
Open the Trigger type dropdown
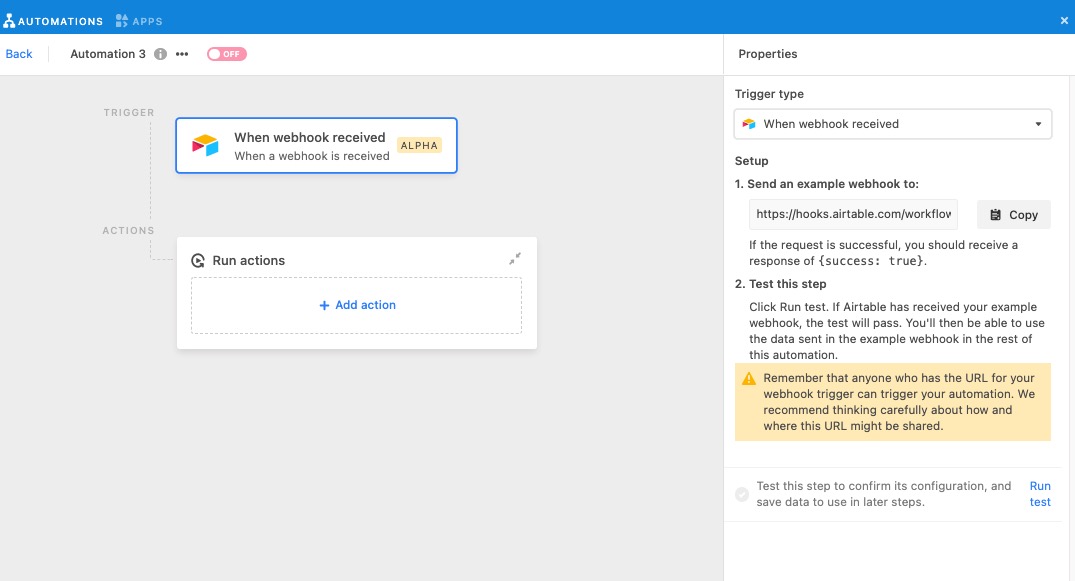[x=893, y=124]
